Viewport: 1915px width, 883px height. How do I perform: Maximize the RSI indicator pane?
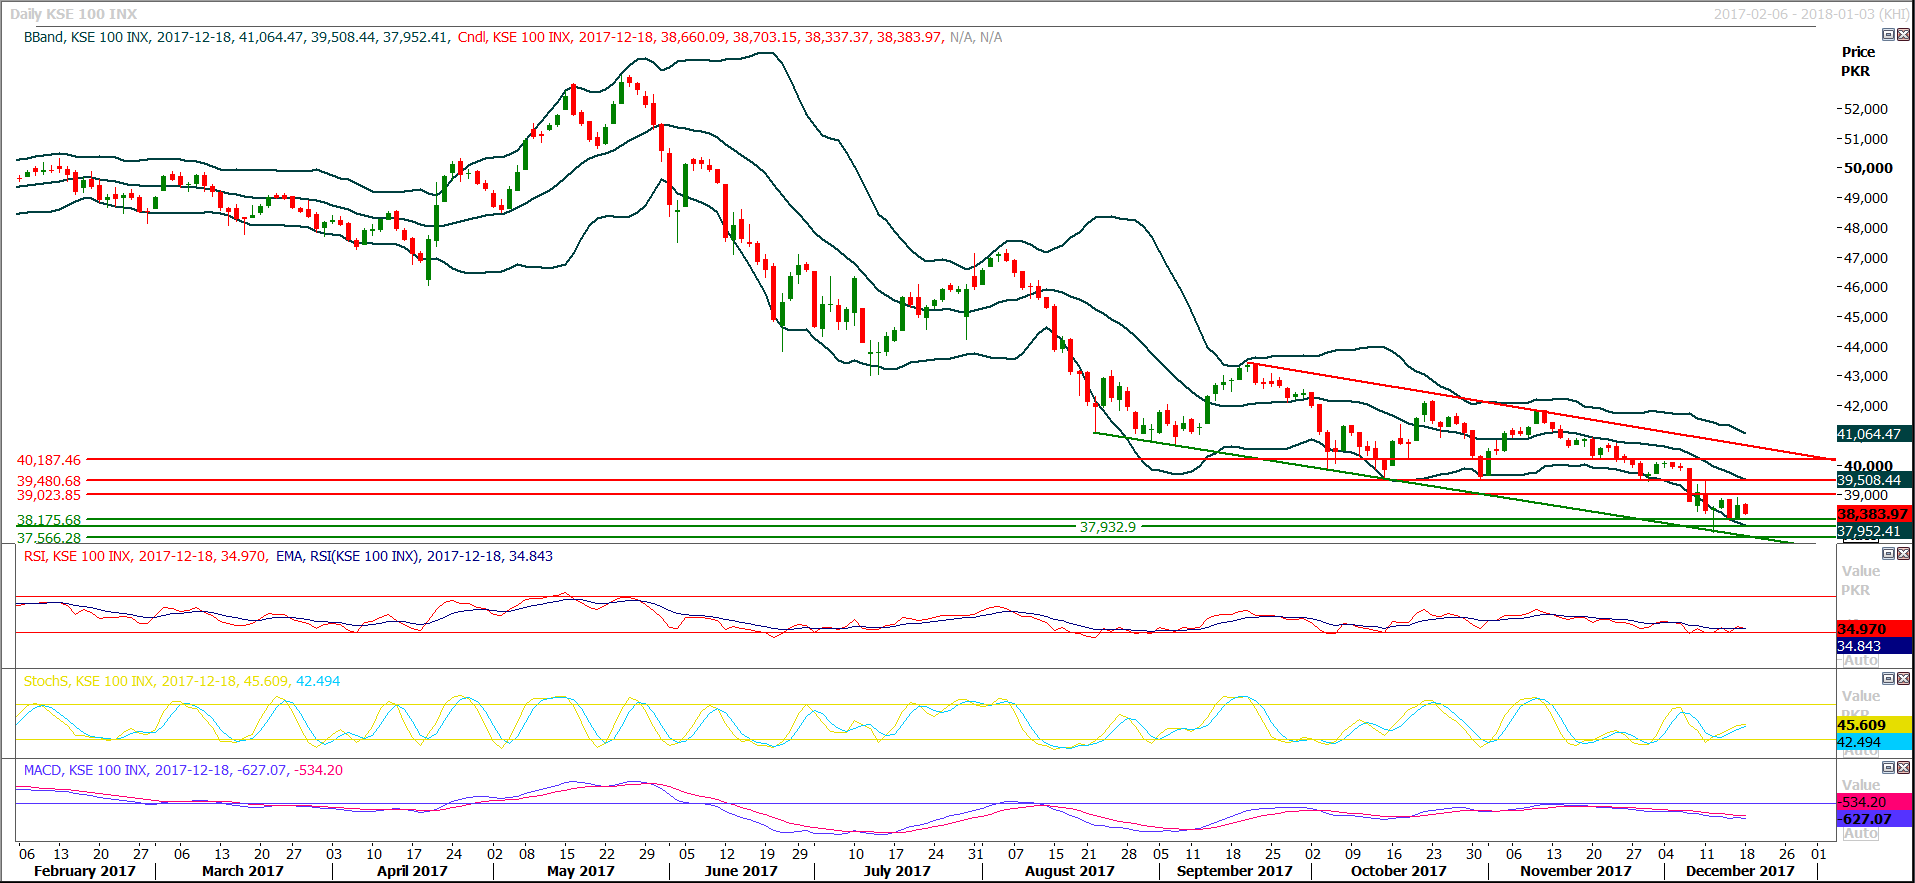[1888, 554]
